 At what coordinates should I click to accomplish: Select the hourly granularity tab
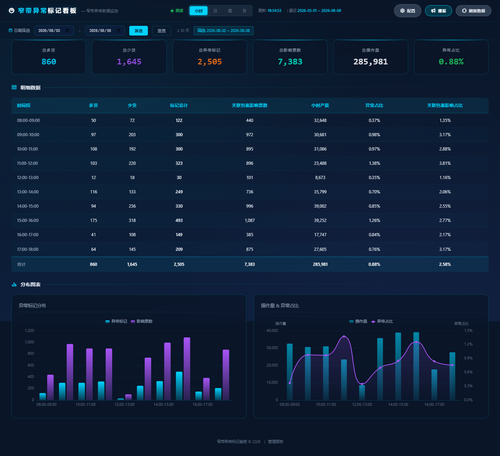coord(198,11)
